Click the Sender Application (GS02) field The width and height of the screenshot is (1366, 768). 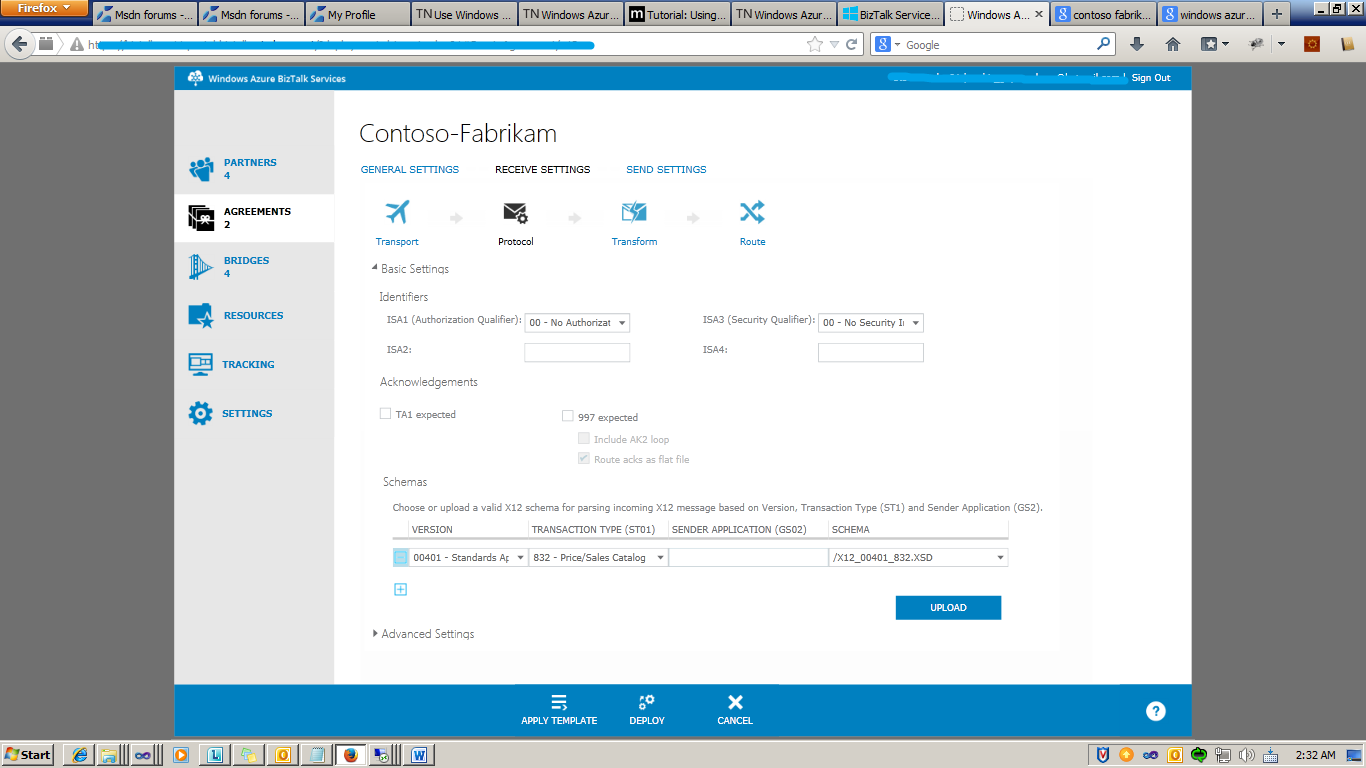tap(748, 557)
